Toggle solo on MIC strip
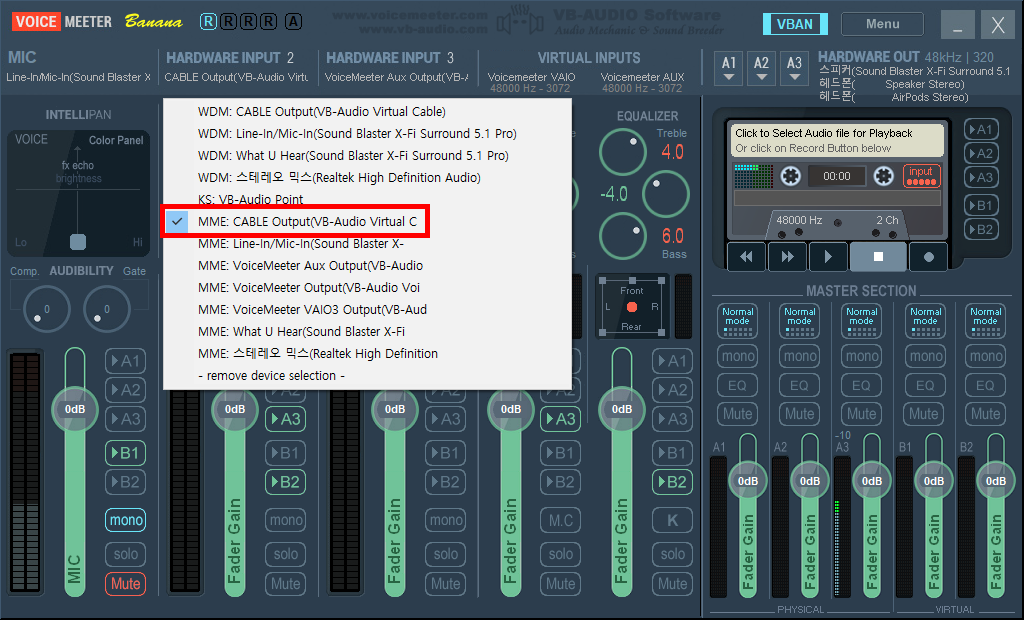The height and width of the screenshot is (620, 1024). 125,554
